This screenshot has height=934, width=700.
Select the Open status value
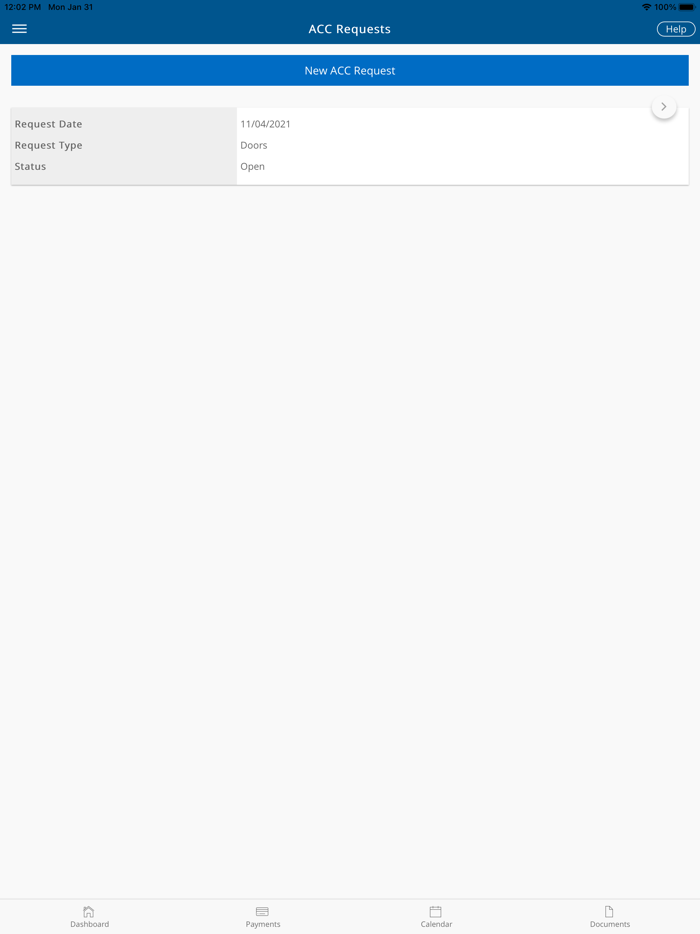(253, 167)
